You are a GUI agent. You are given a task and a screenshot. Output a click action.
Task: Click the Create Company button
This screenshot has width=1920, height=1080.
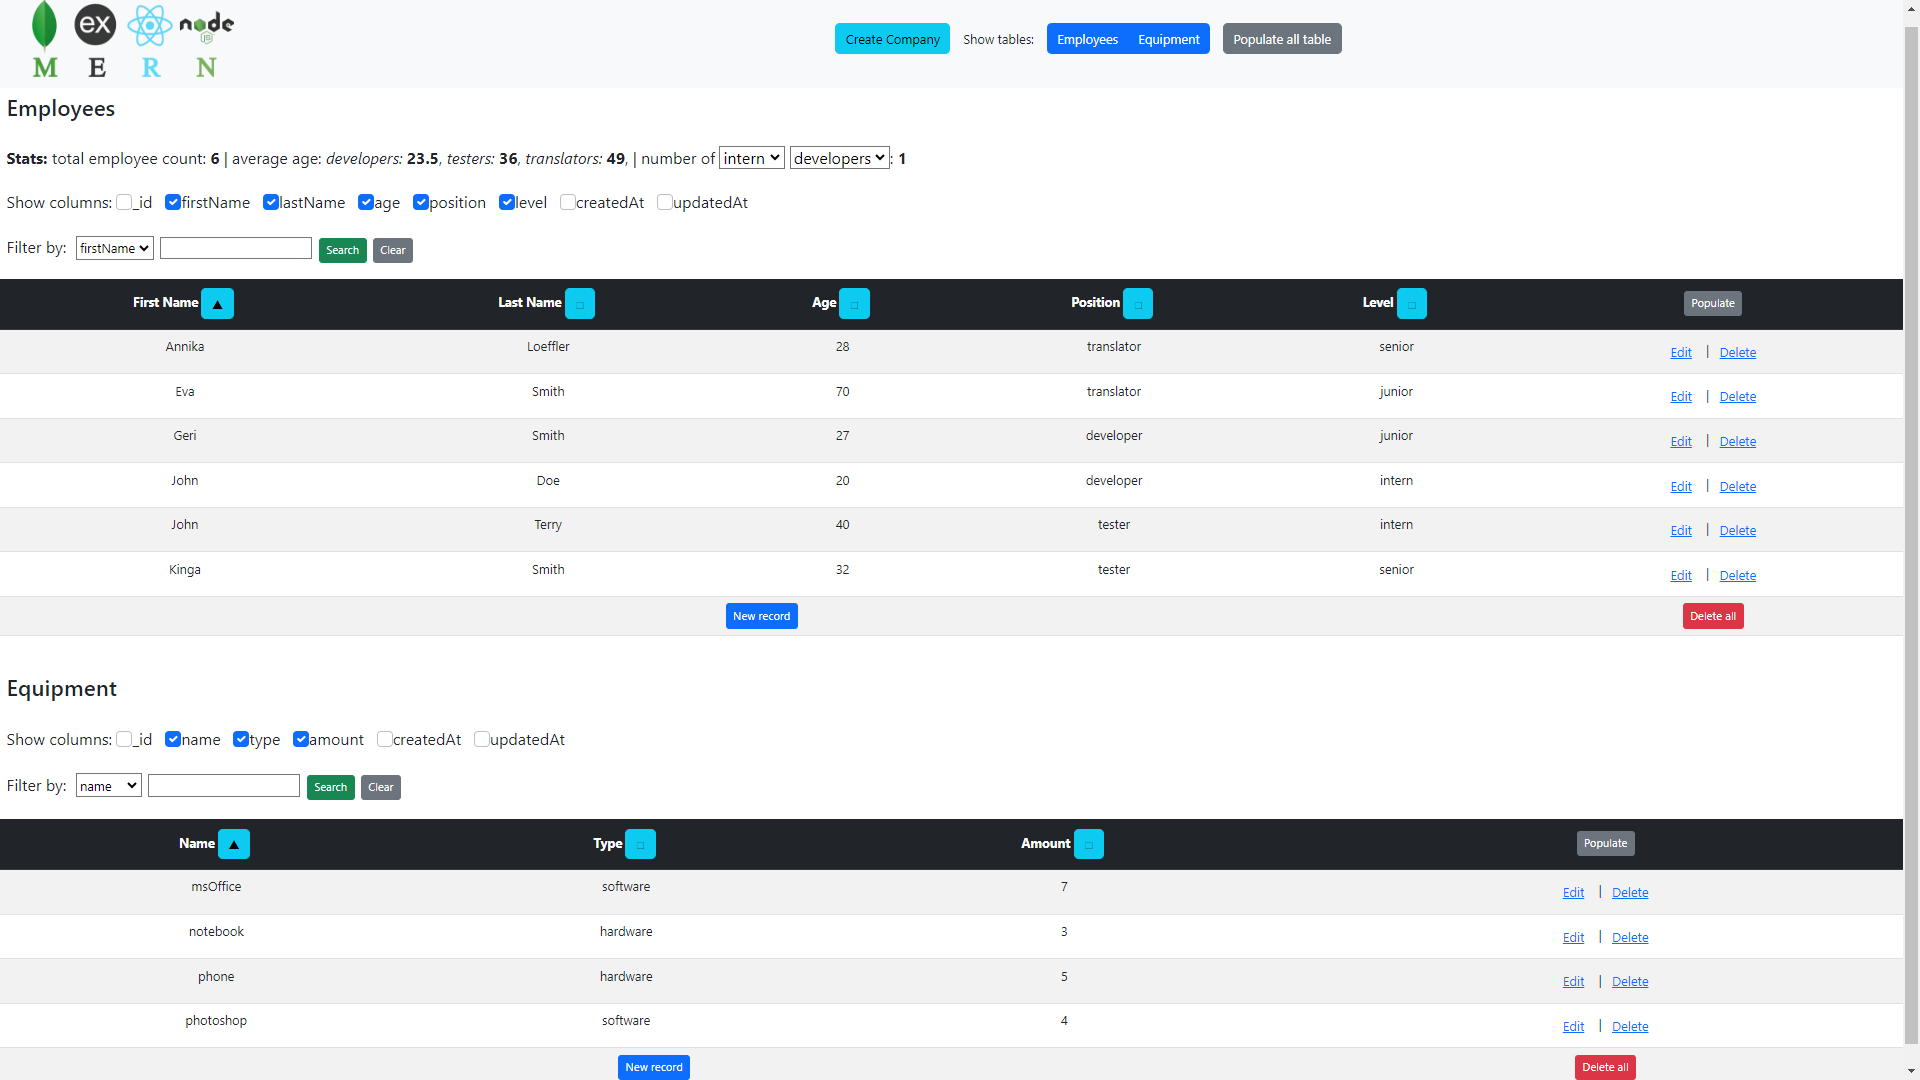(x=891, y=38)
